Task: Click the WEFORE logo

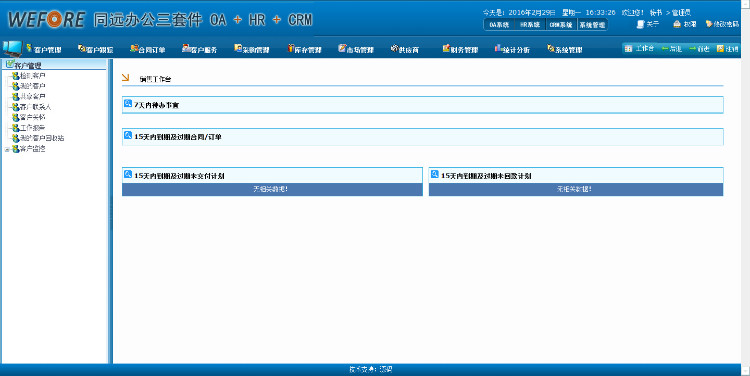Action: (46, 20)
